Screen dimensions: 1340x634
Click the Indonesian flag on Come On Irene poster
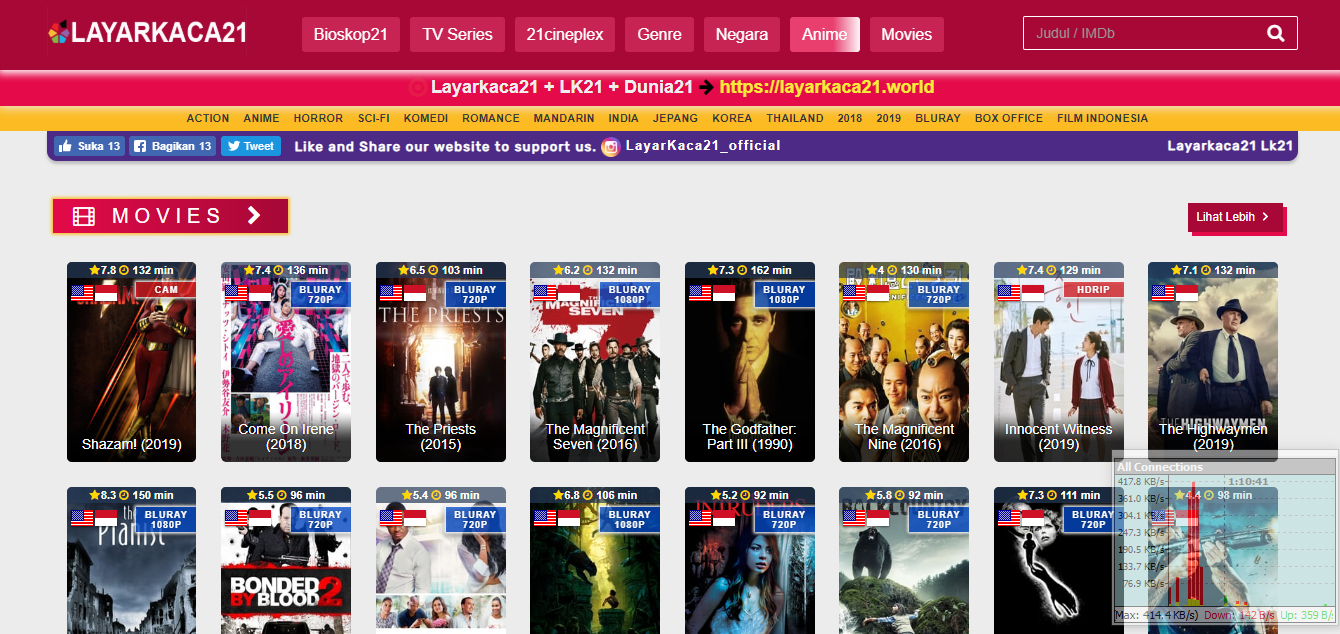pos(259,293)
